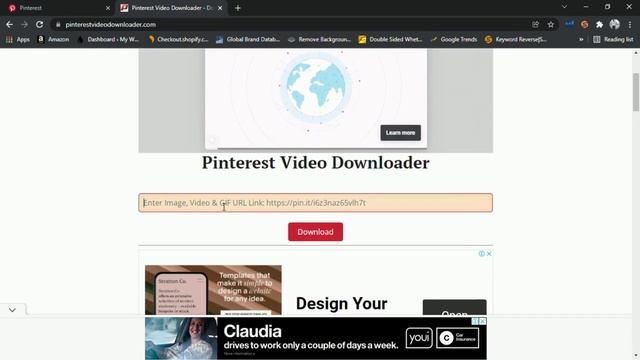
Task: Select the Pinterest Video Downloader tab
Action: coord(171,8)
